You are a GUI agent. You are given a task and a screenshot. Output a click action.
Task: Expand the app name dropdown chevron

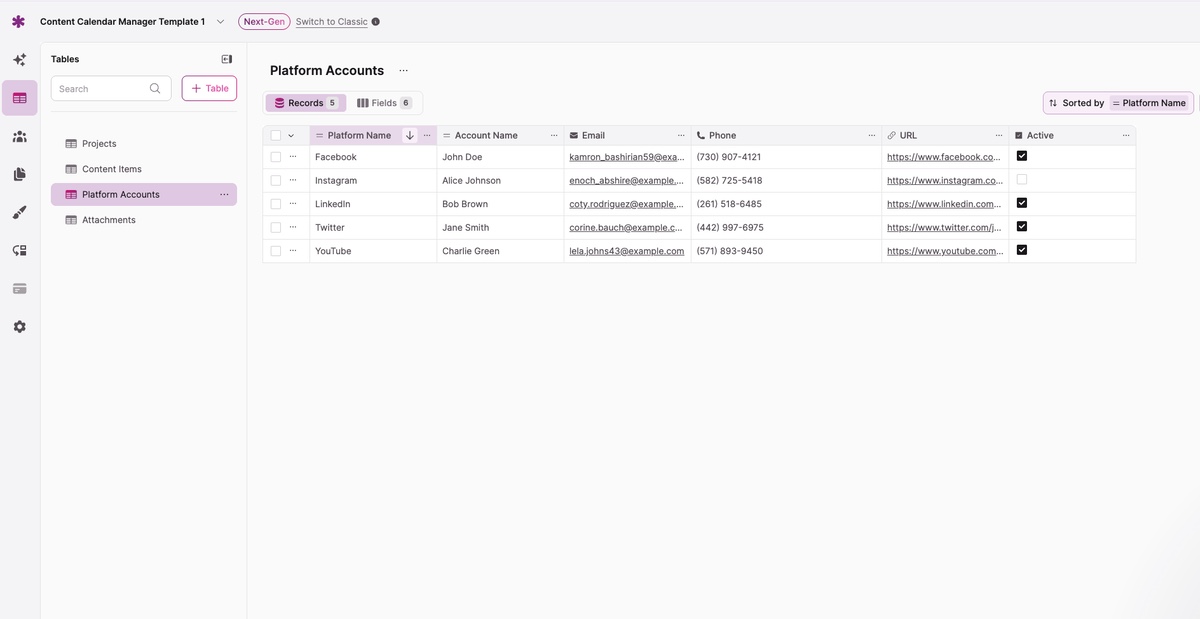220,22
